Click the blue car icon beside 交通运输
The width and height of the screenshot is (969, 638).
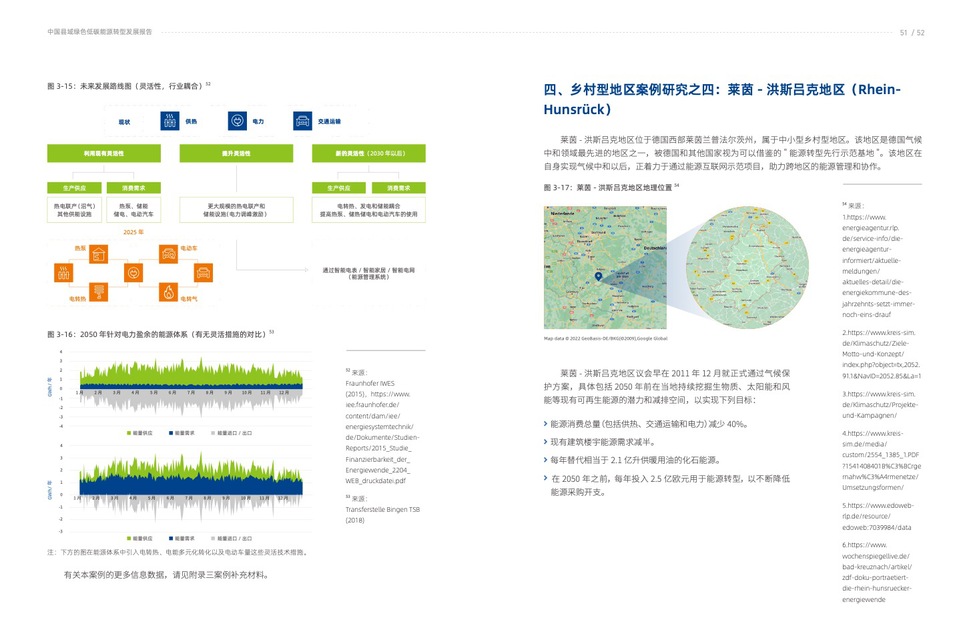(302, 121)
